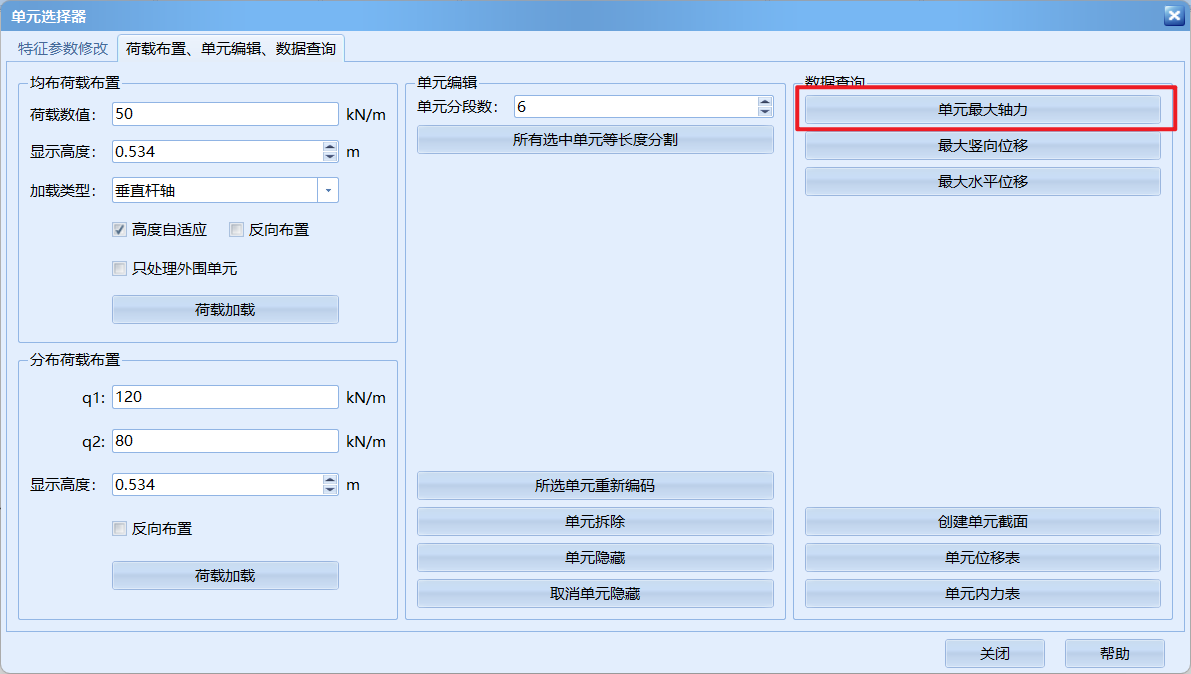Close the 单元选择器 dialog window
1191x674 pixels.
click(x=1173, y=15)
